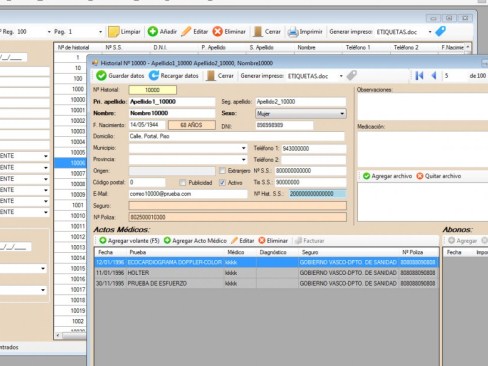
Task: Click the orange Seguro field
Action: 237,206
